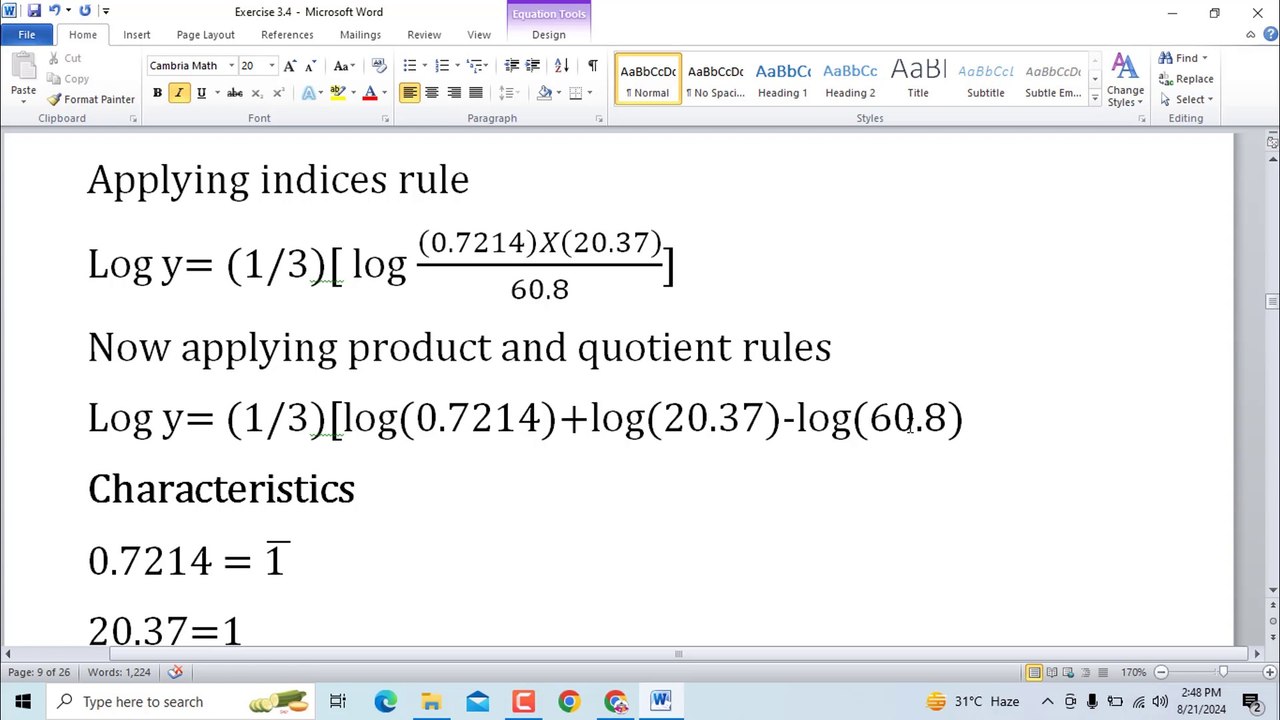Image resolution: width=1280 pixels, height=720 pixels.
Task: Open the font size dropdown
Action: click(271, 66)
